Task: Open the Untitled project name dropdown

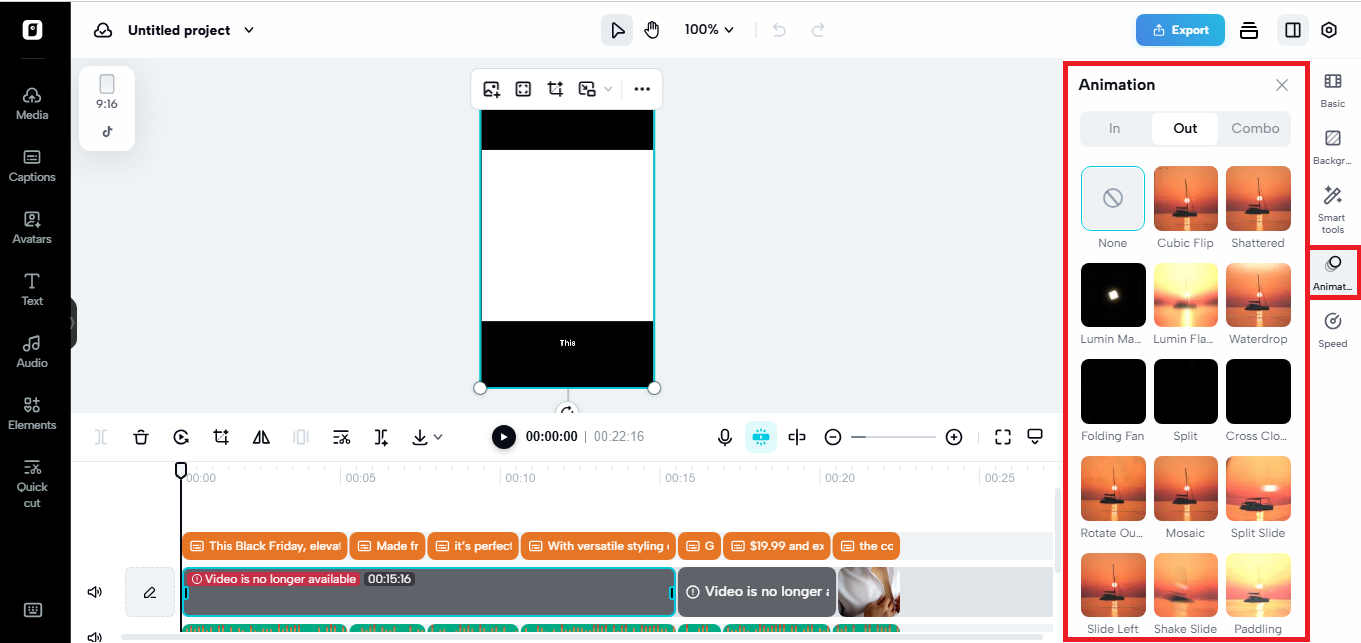Action: coord(248,30)
